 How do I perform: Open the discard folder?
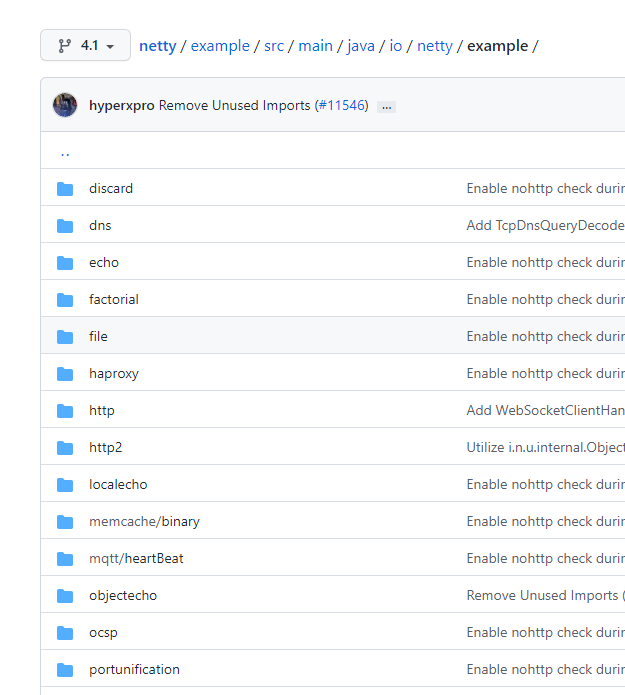tap(111, 188)
